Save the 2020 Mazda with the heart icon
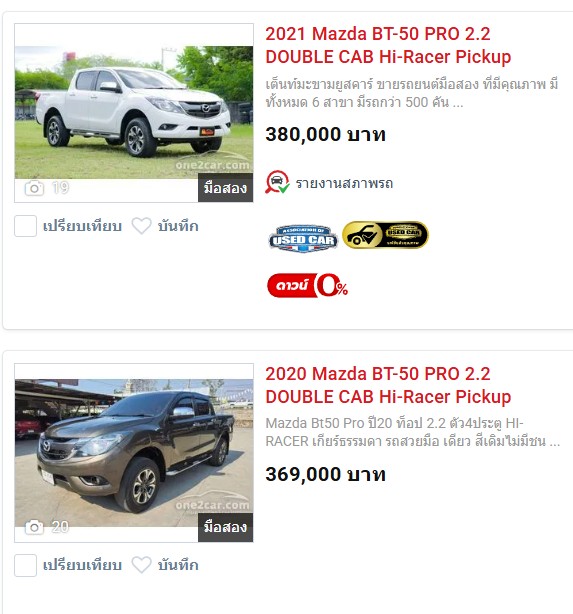The width and height of the screenshot is (573, 614). tap(141, 565)
